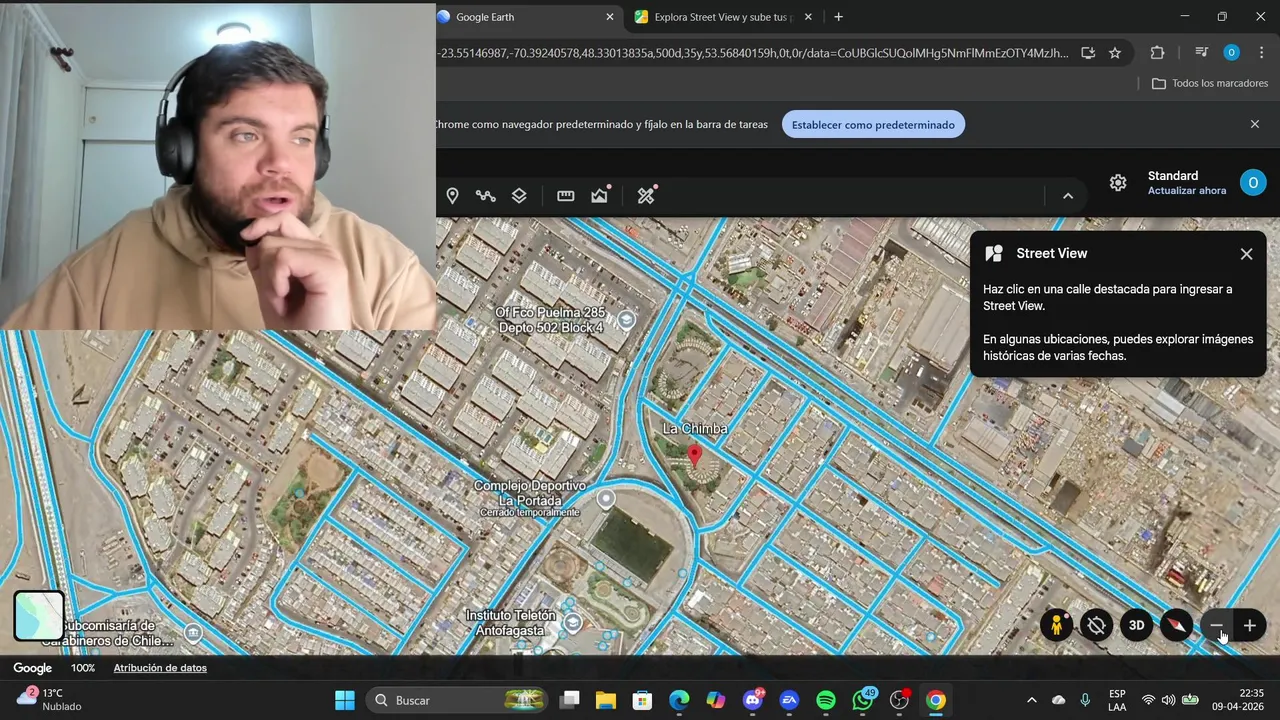This screenshot has height=720, width=1280.
Task: Open the Google account avatar in Earth
Action: tap(1252, 183)
